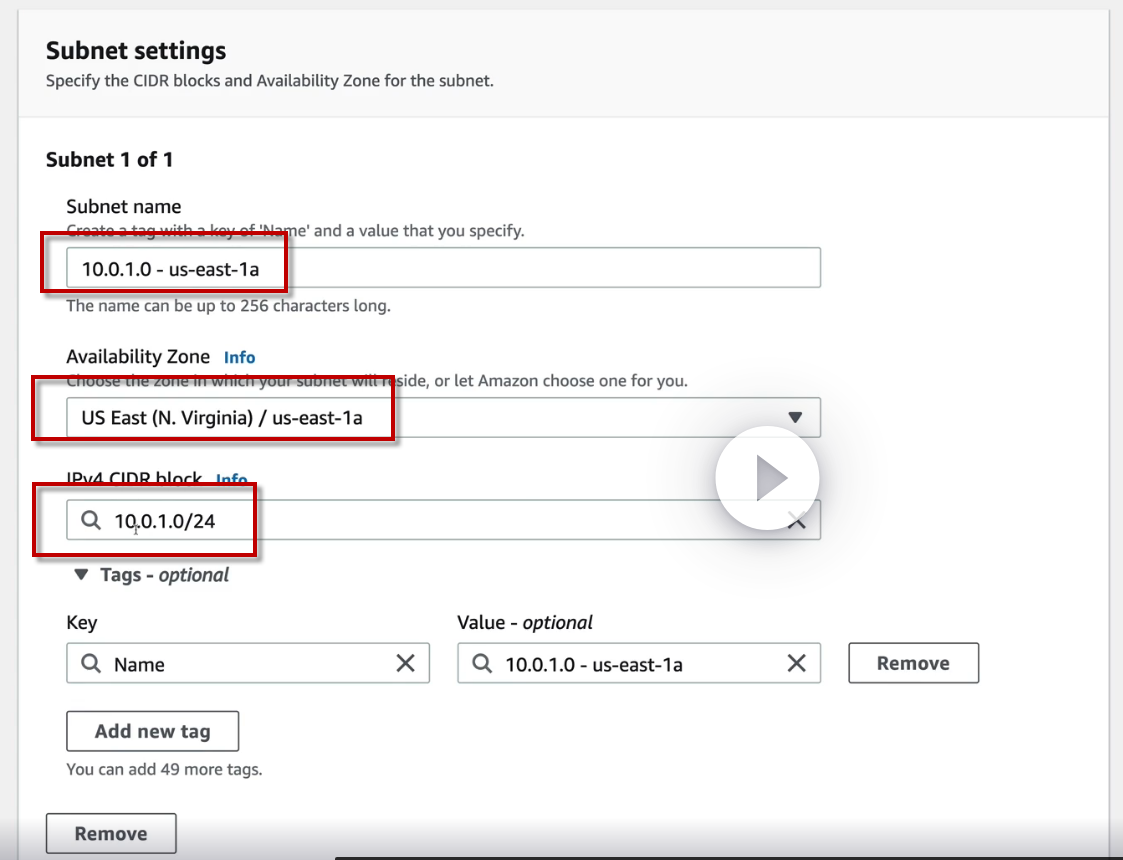Clear the Value field using its X icon
Image resolution: width=1123 pixels, height=860 pixels.
[x=797, y=664]
